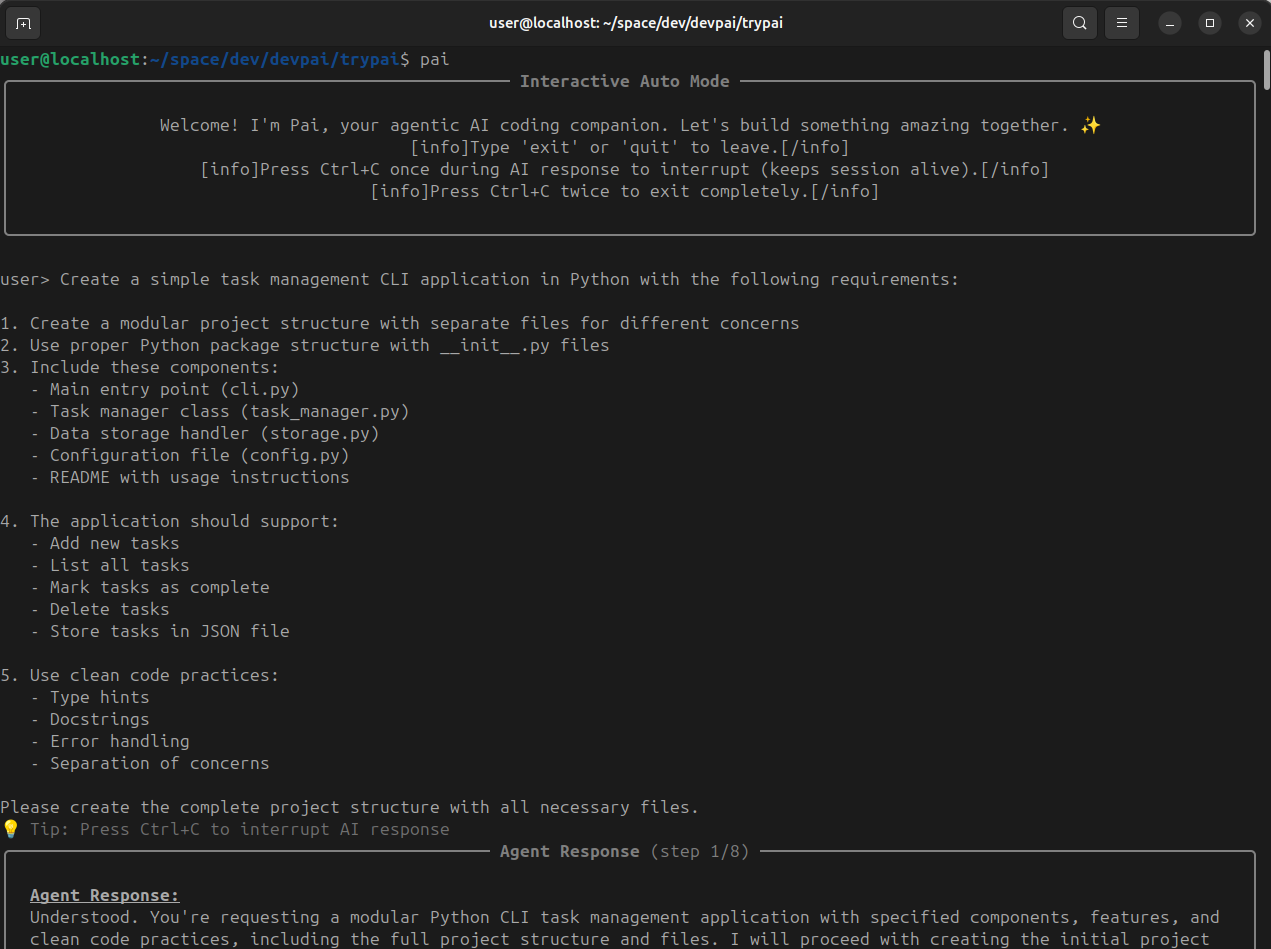This screenshot has width=1271, height=949.
Task: Click the 'user@localhost' prompt text
Action: 70,59
